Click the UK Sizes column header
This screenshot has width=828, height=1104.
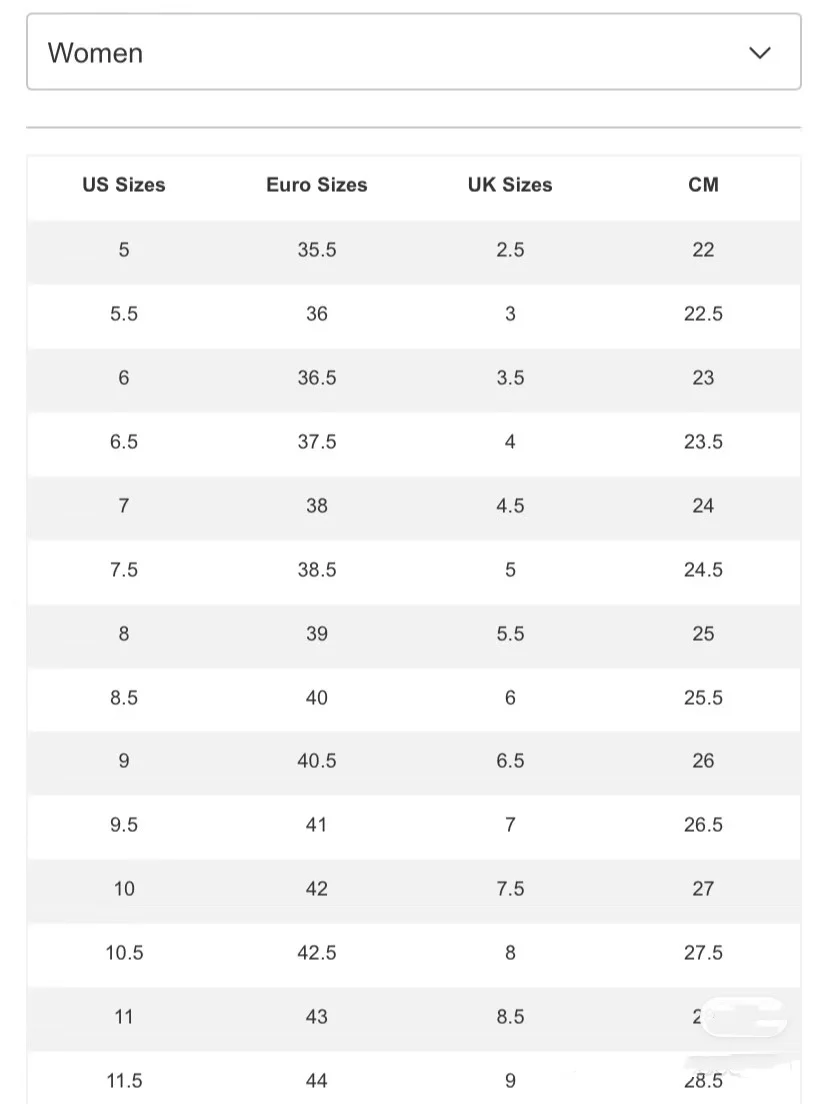tap(510, 184)
